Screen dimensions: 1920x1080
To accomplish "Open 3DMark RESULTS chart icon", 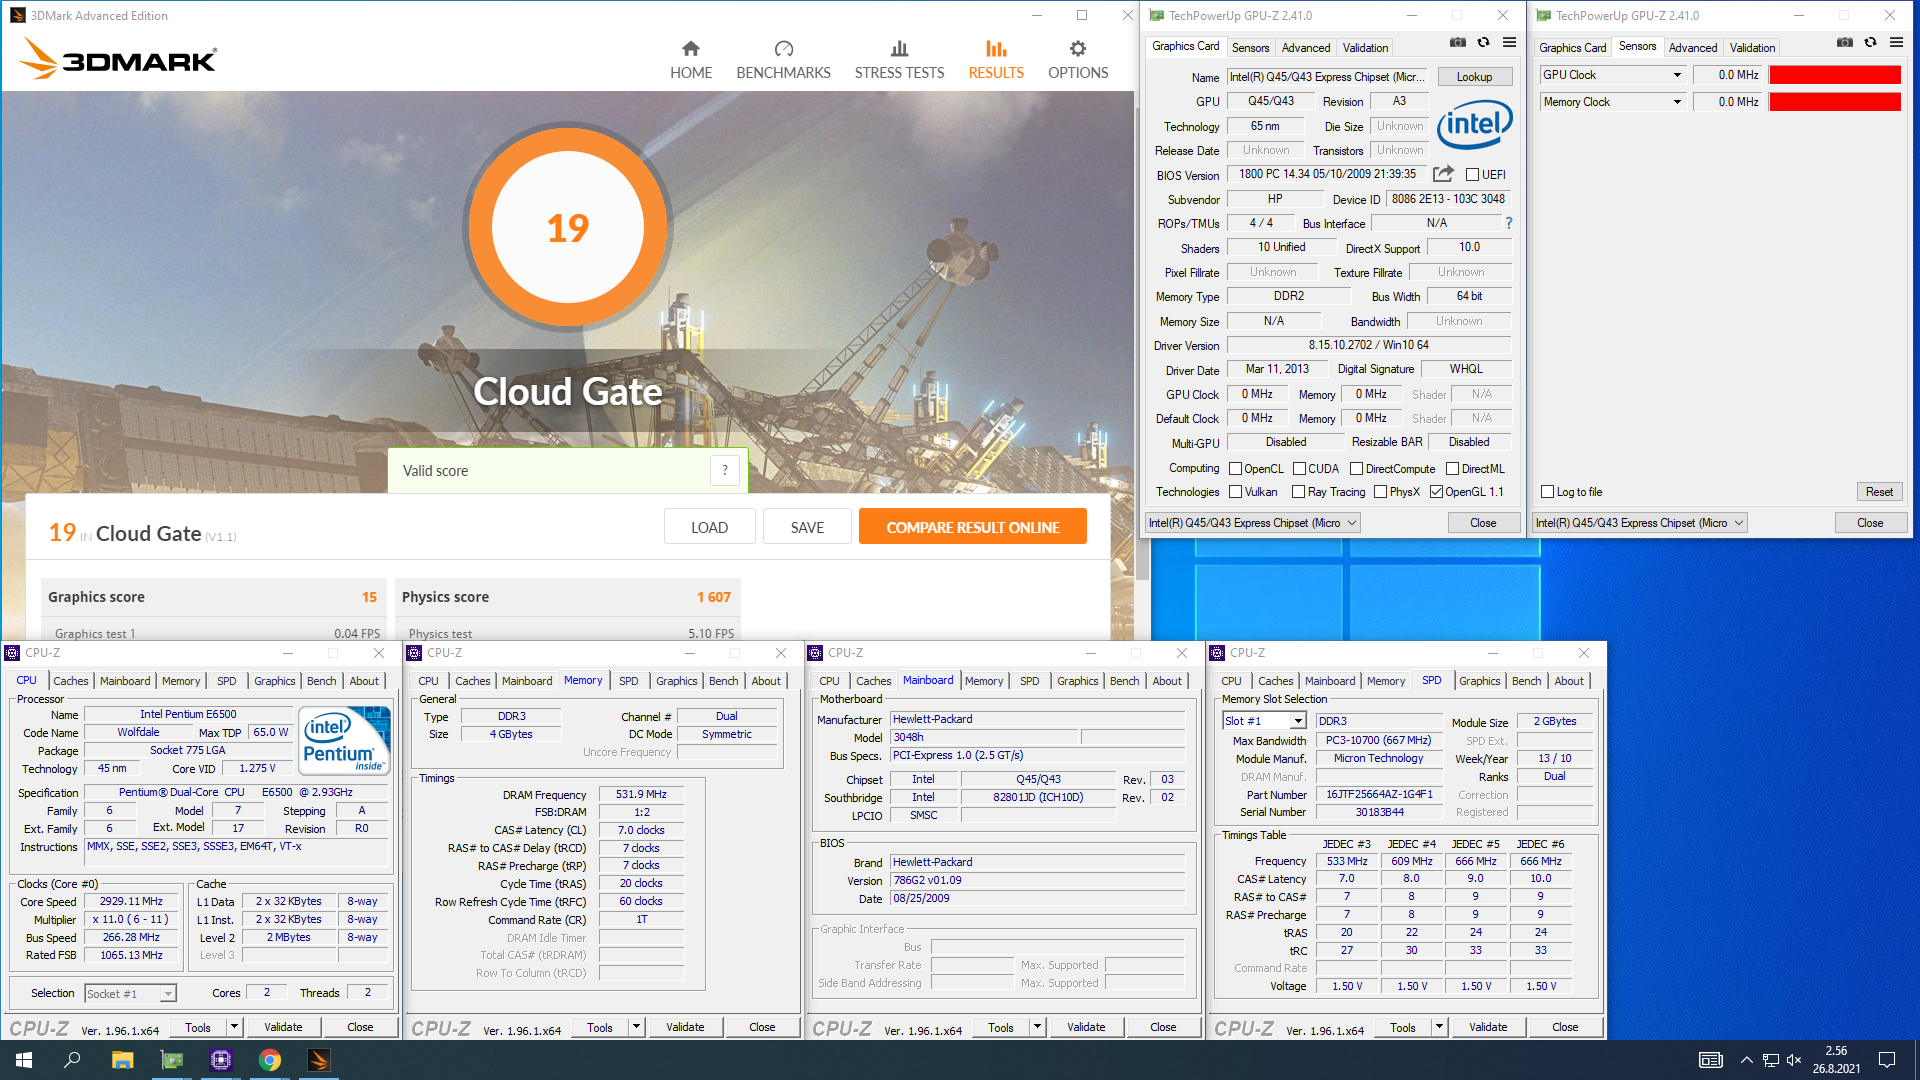I will (996, 48).
